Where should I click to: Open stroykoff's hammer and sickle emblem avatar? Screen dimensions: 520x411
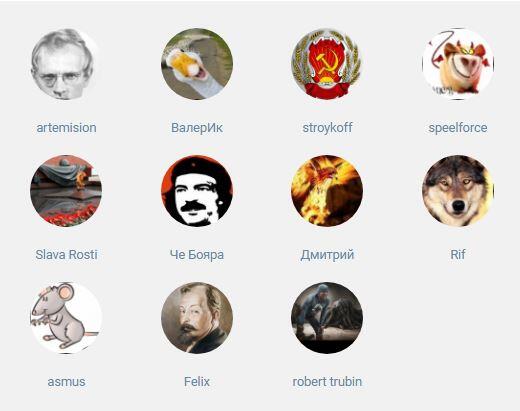click(x=327, y=64)
